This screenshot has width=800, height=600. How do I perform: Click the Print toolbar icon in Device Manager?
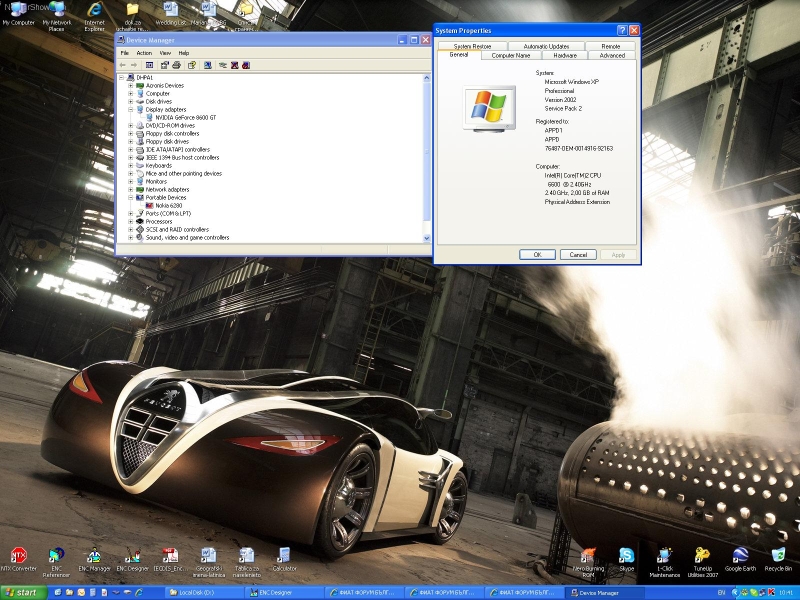pyautogui.click(x=178, y=65)
